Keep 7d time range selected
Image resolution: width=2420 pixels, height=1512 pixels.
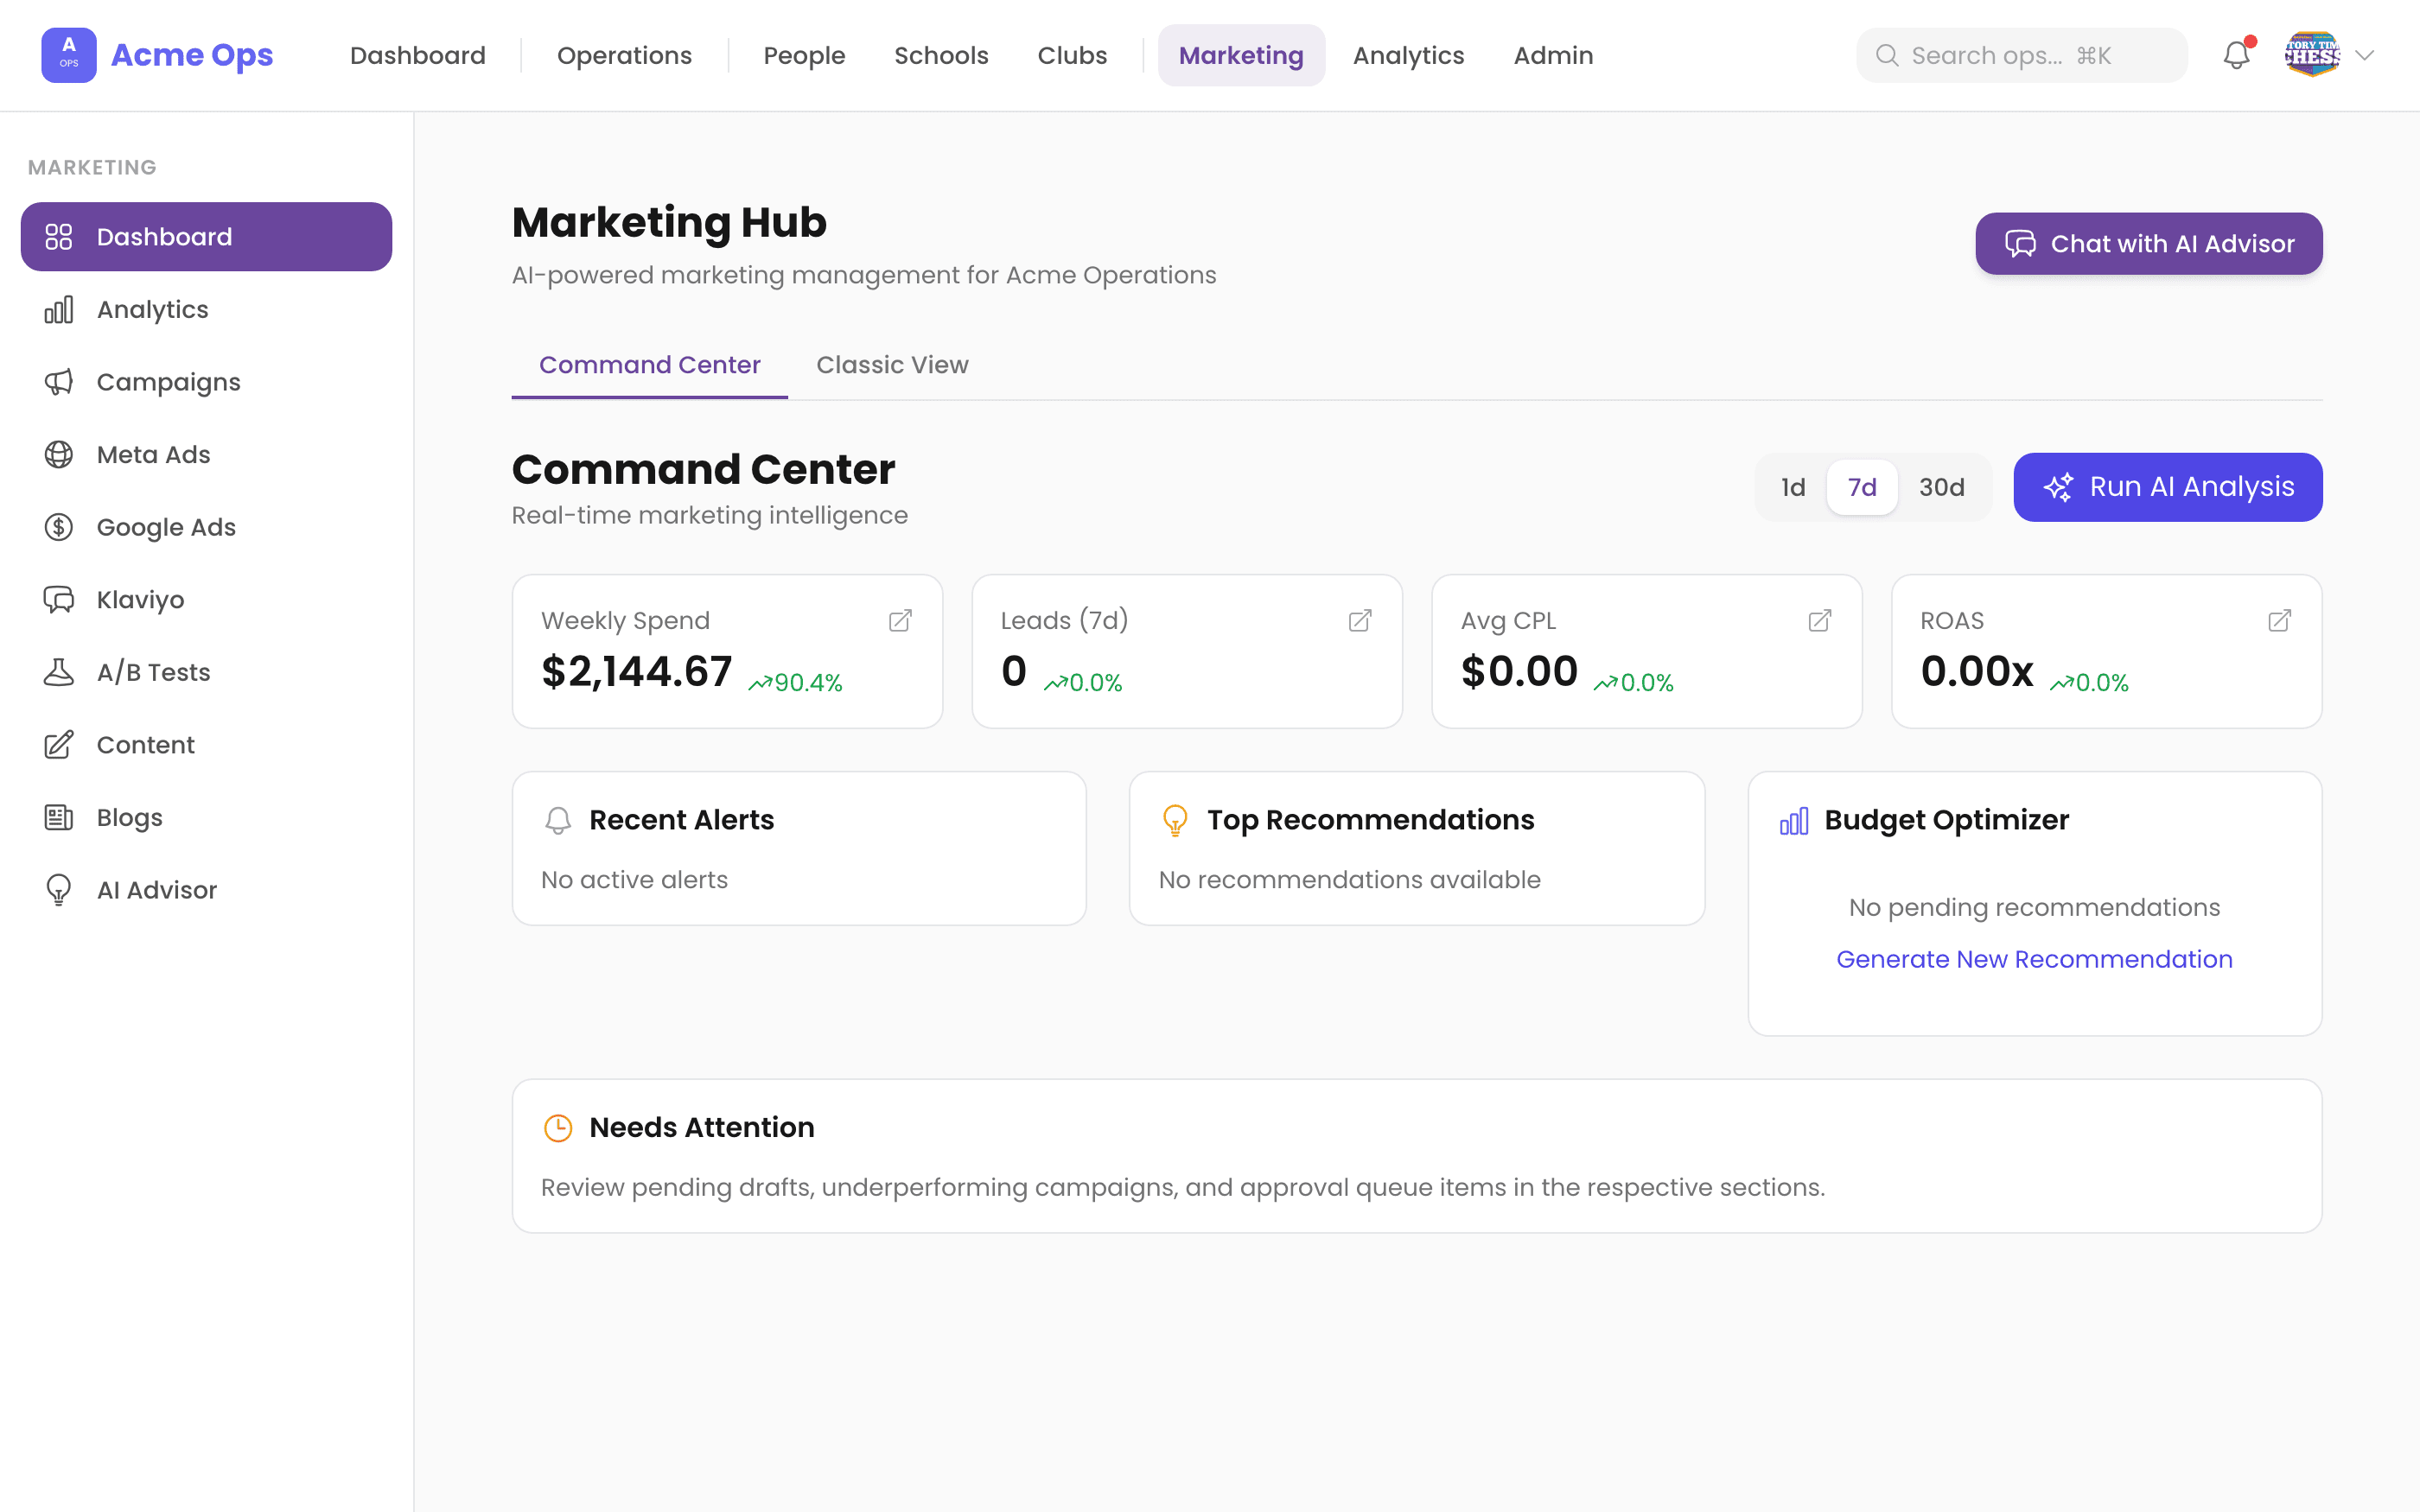coord(1862,487)
